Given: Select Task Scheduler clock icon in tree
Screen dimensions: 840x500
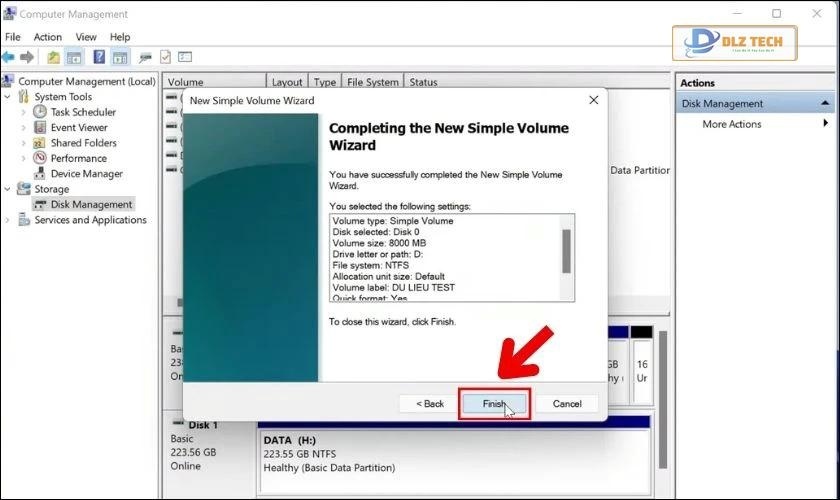Looking at the screenshot, I should (x=40, y=112).
